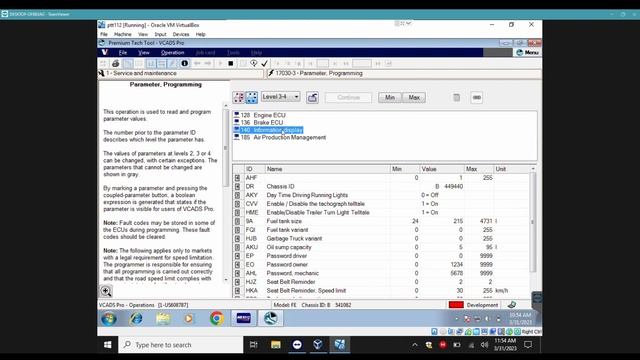Launch Internet Explorer from guest taskbar
Image resolution: width=640 pixels, height=360 pixels.
(x=136, y=319)
